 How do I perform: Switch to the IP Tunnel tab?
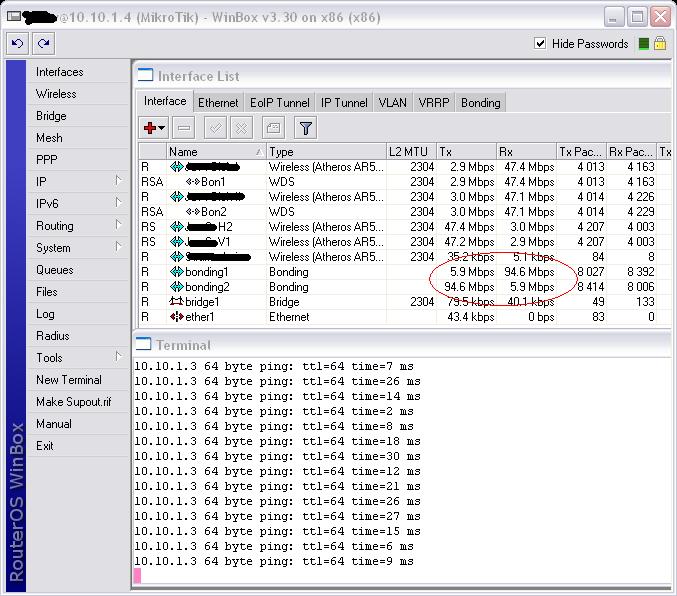[x=344, y=103]
